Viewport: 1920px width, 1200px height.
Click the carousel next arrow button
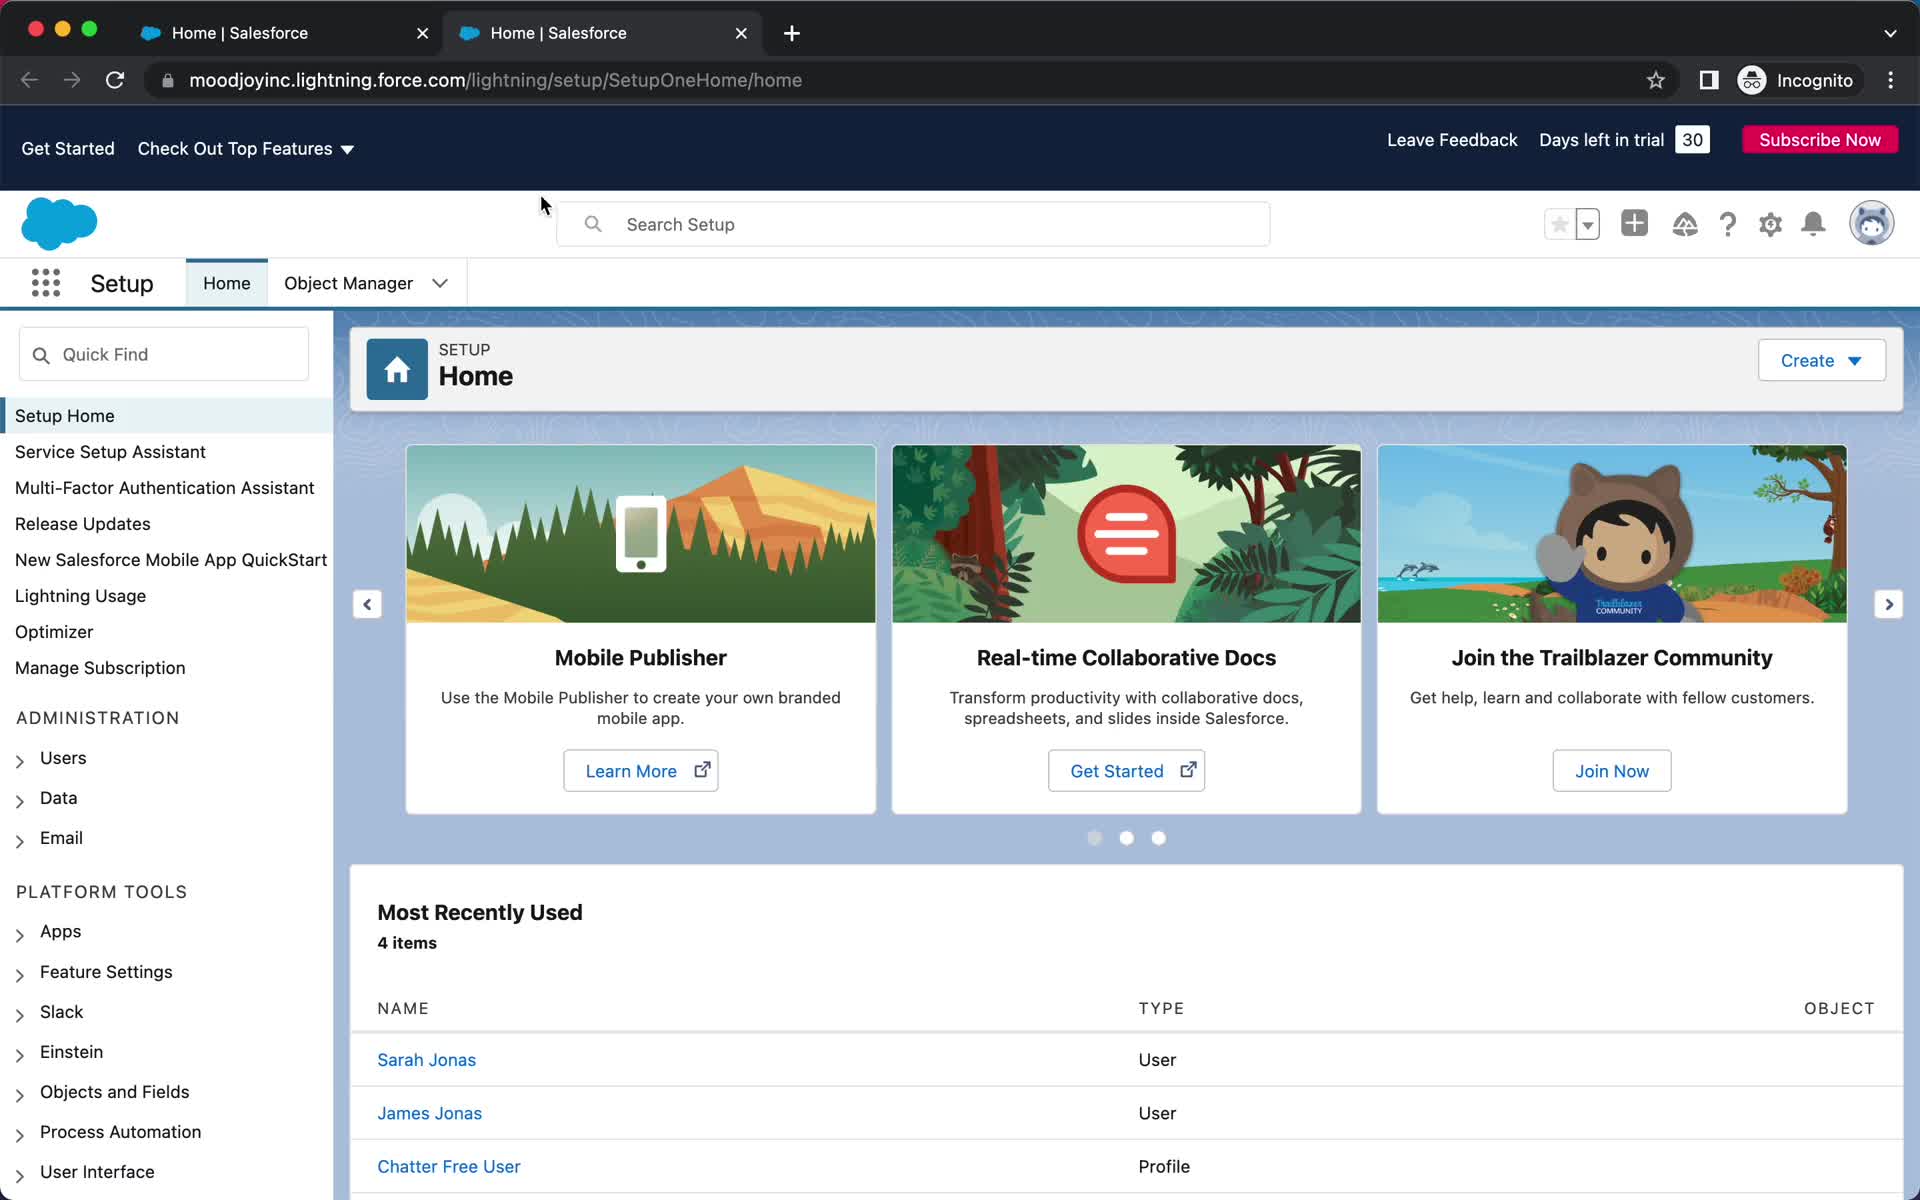tap(1888, 604)
